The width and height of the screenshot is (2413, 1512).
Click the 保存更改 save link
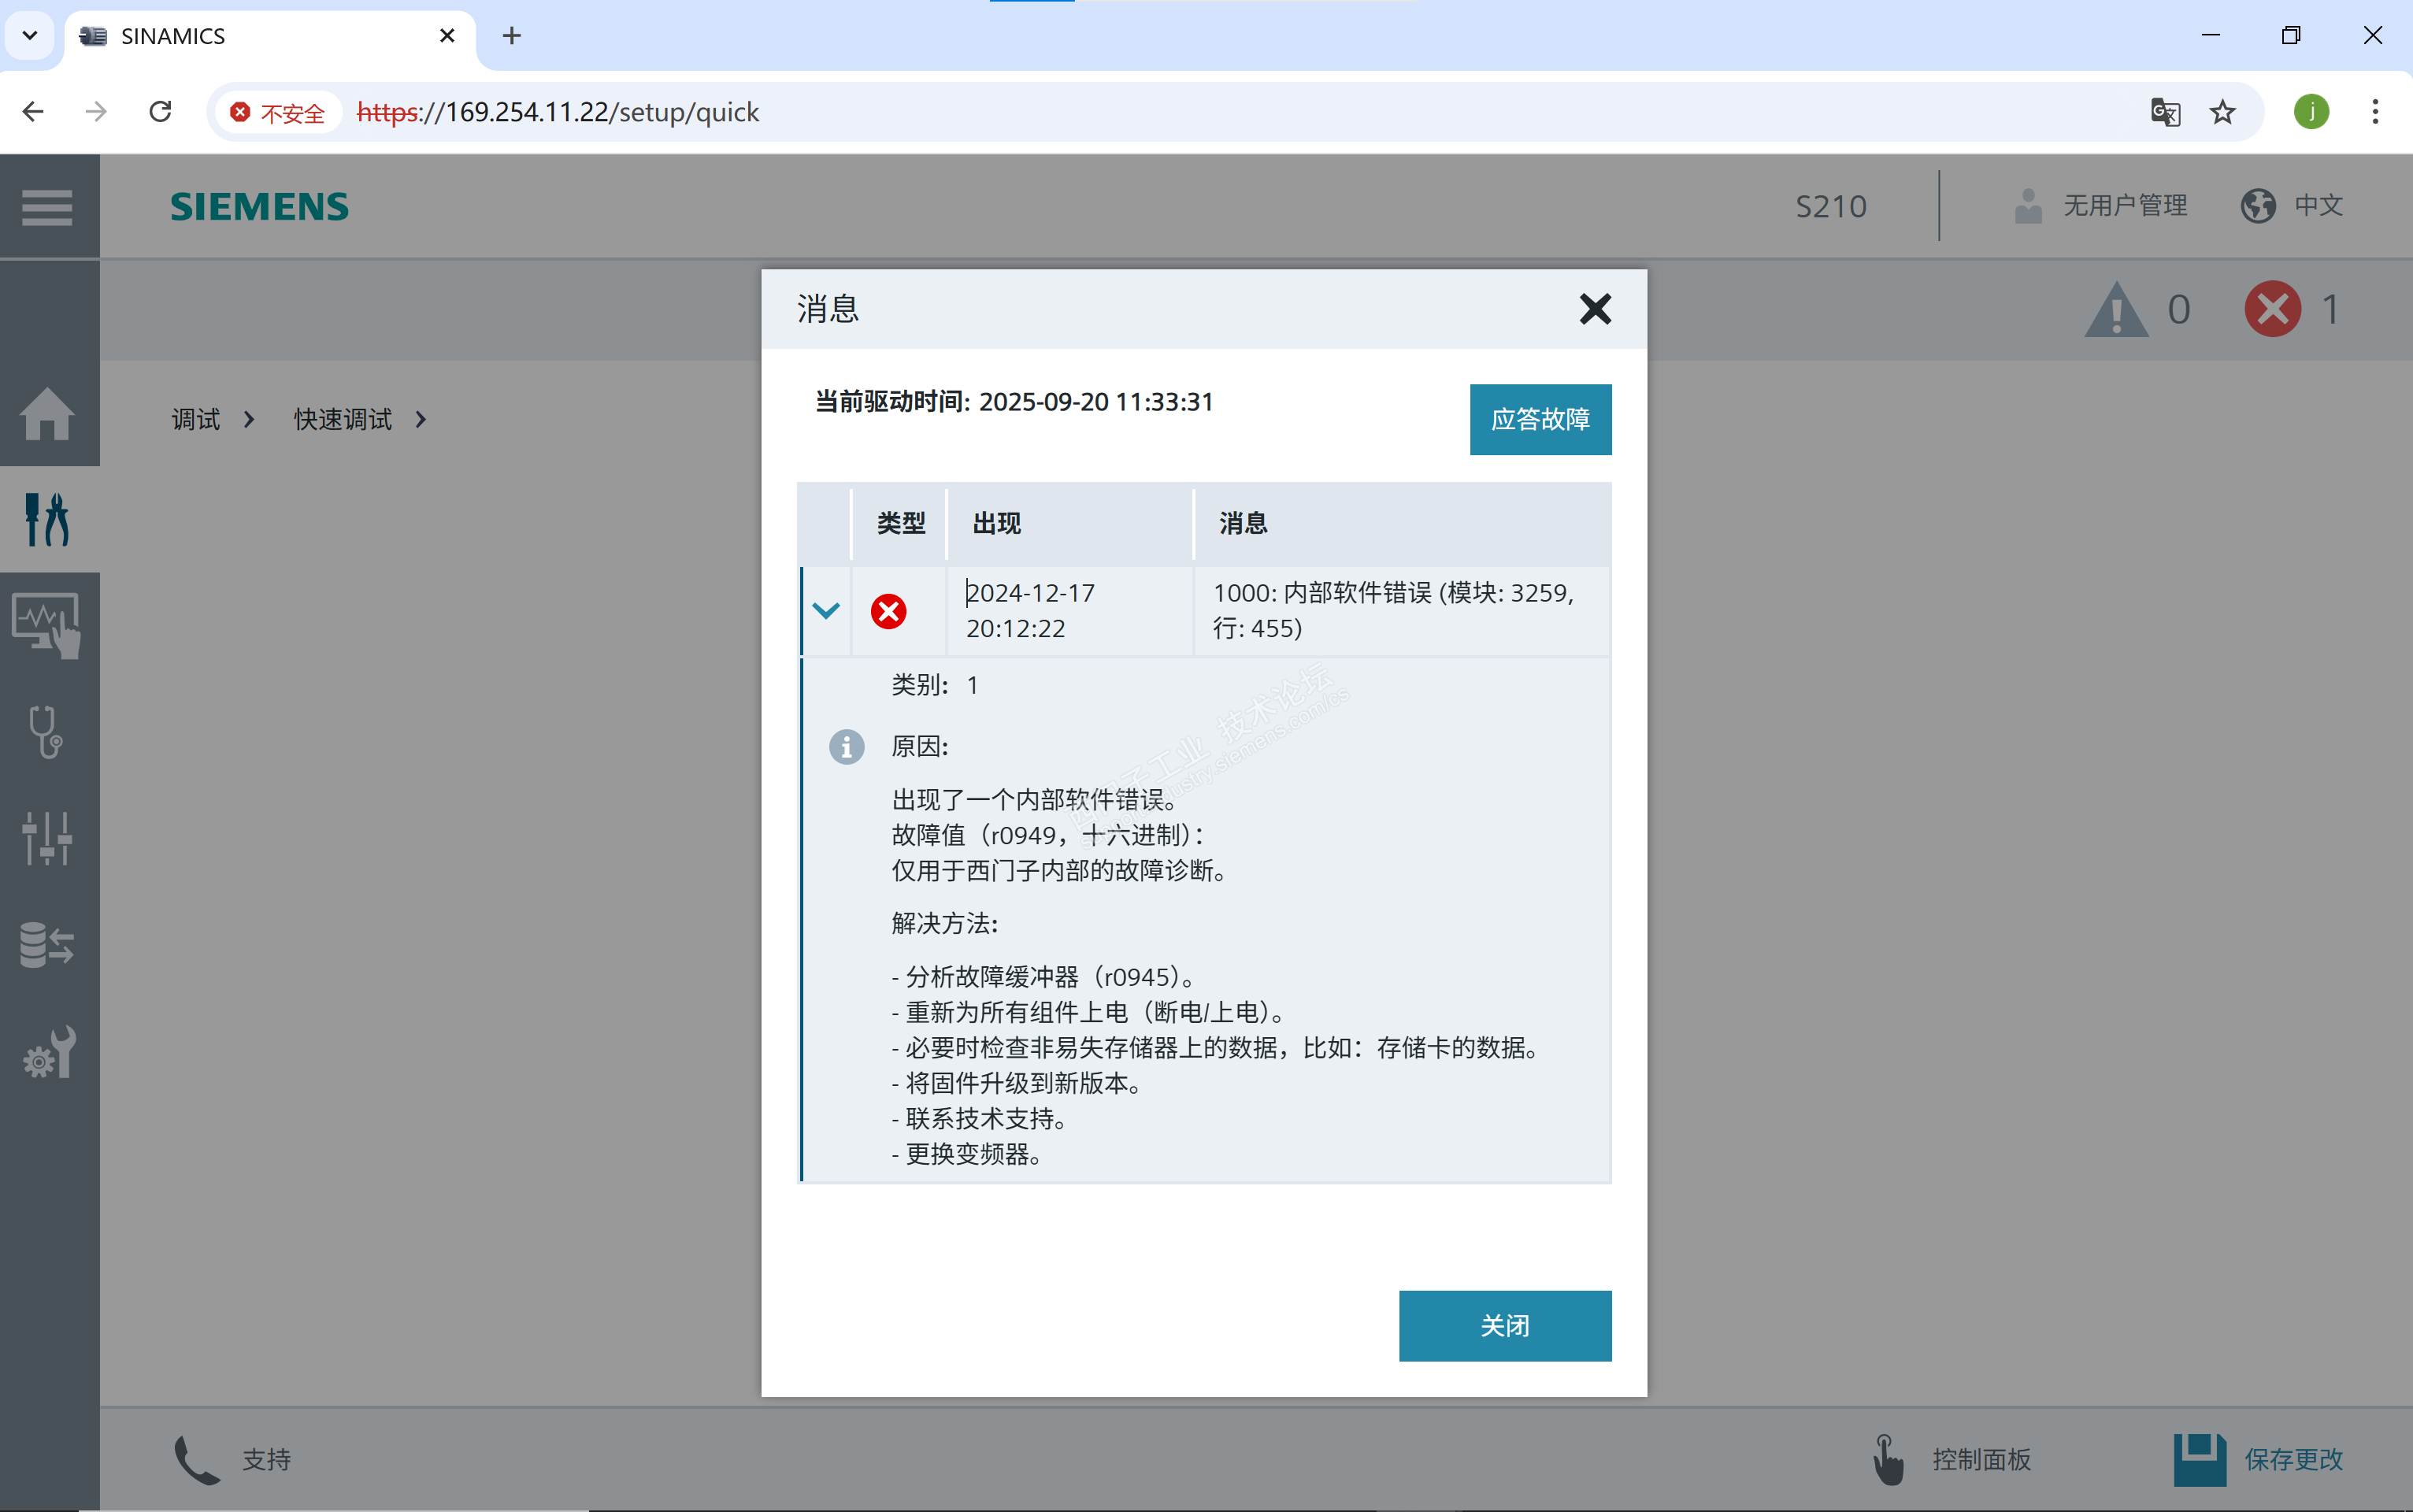[2292, 1459]
